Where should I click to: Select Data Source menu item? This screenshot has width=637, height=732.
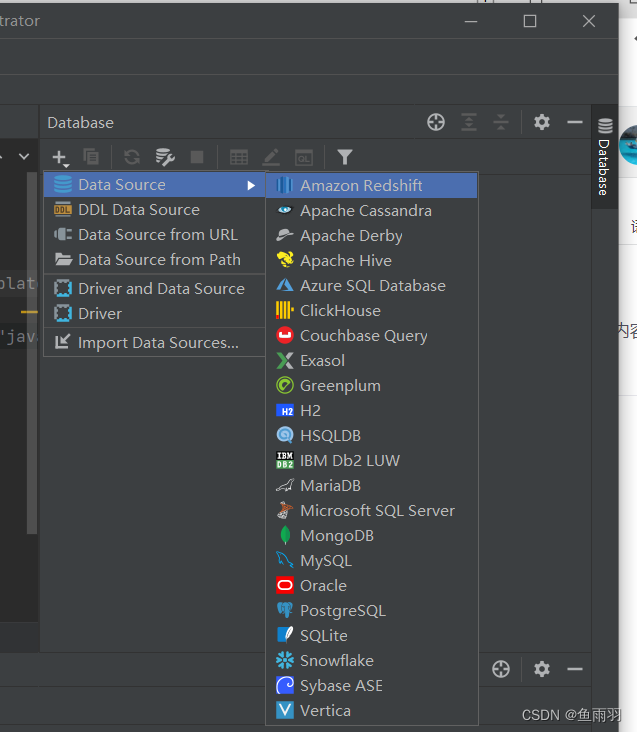(x=154, y=185)
